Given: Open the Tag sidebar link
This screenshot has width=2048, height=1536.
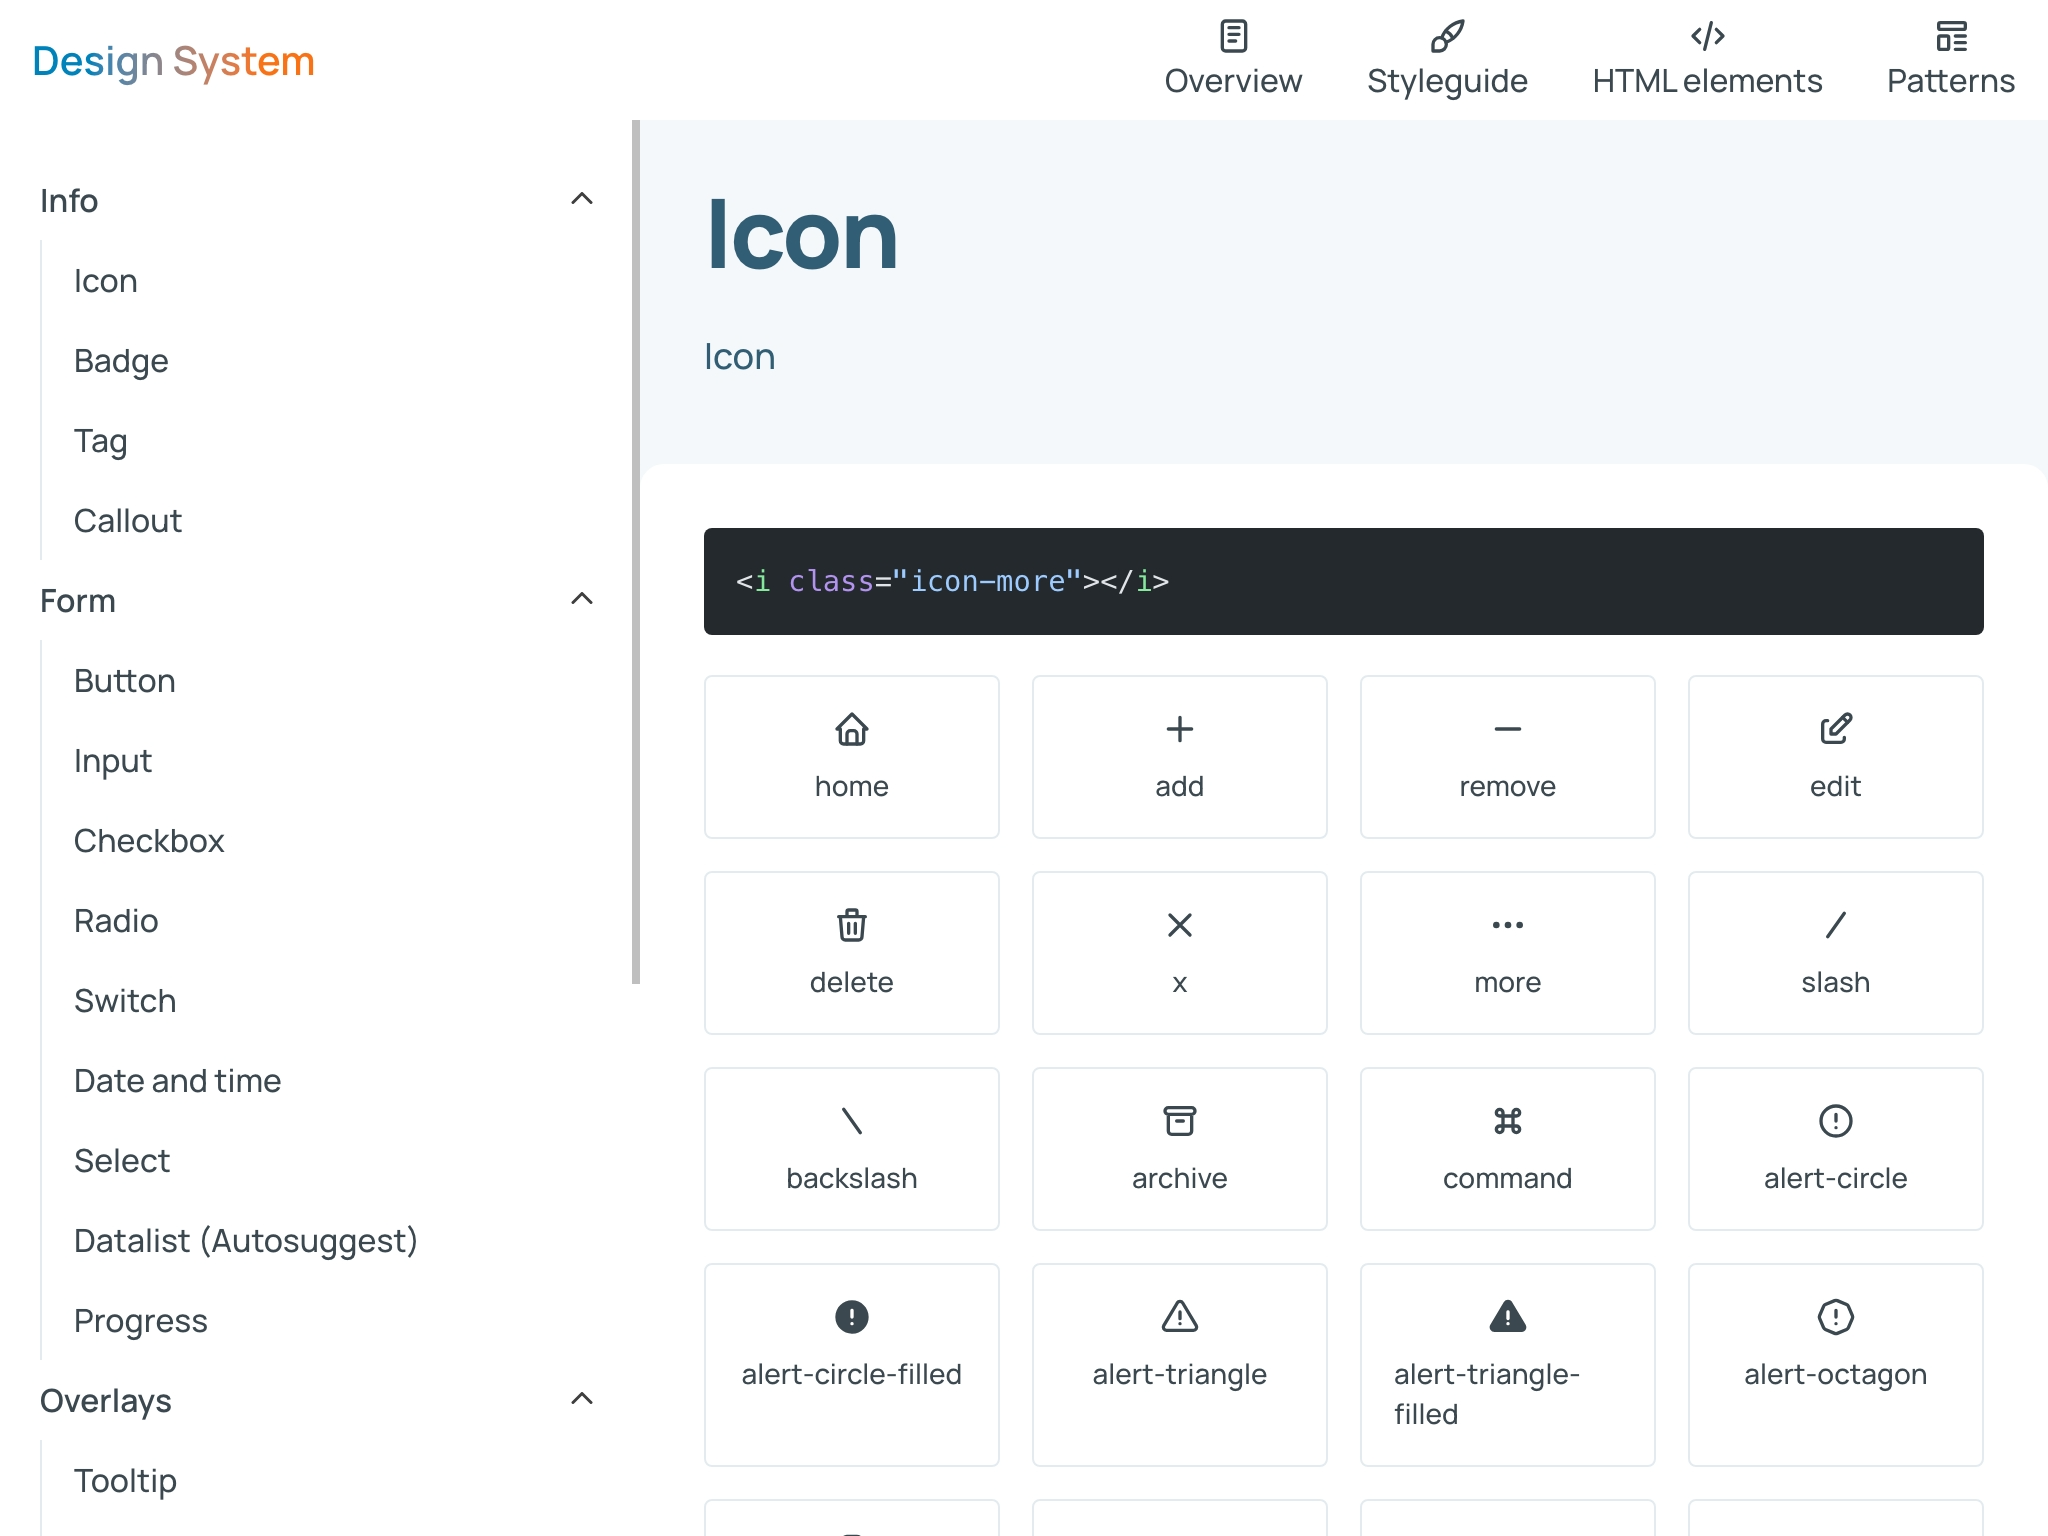Looking at the screenshot, I should click(100, 441).
